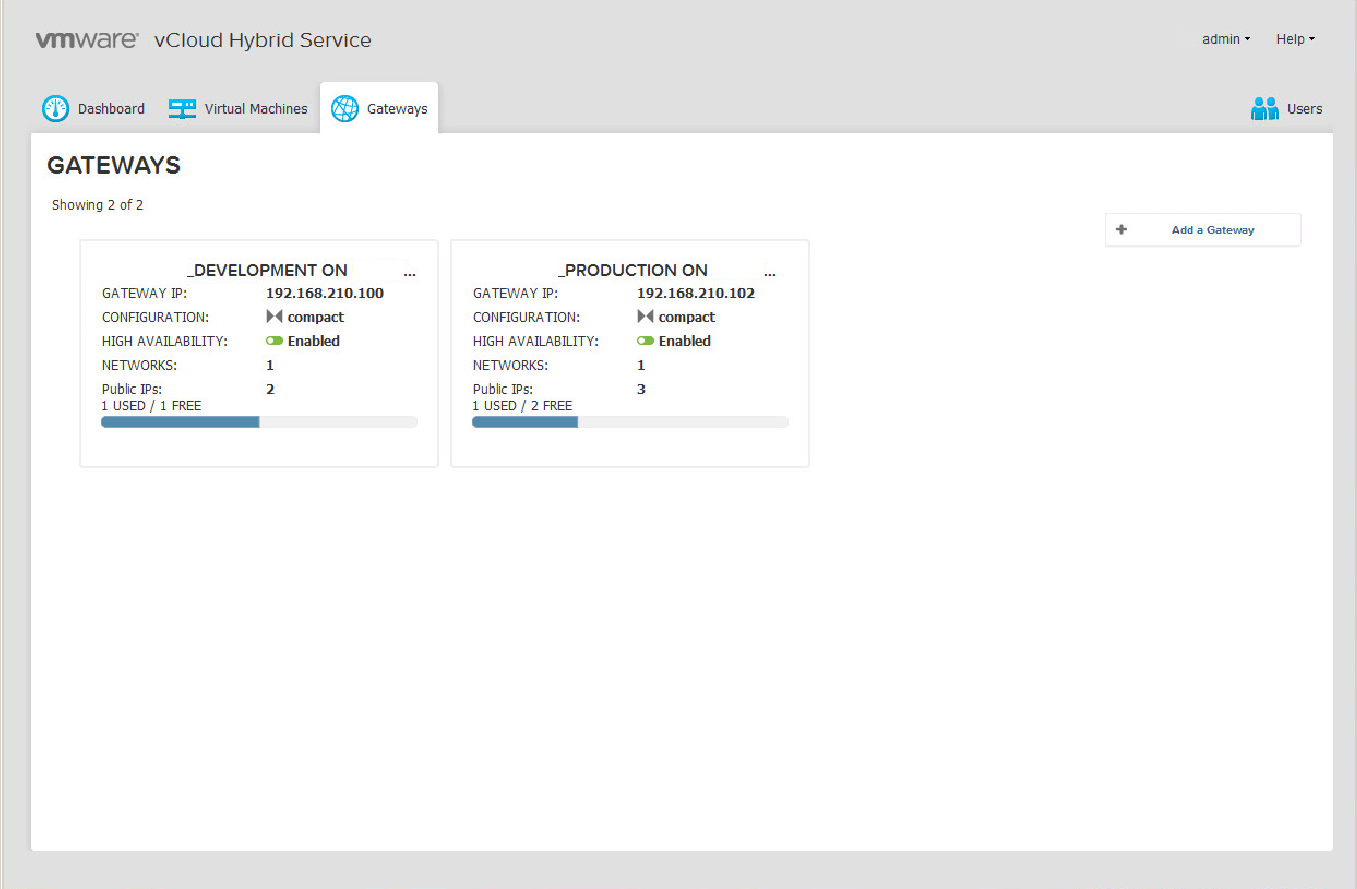Click the VMware logo

point(87,40)
